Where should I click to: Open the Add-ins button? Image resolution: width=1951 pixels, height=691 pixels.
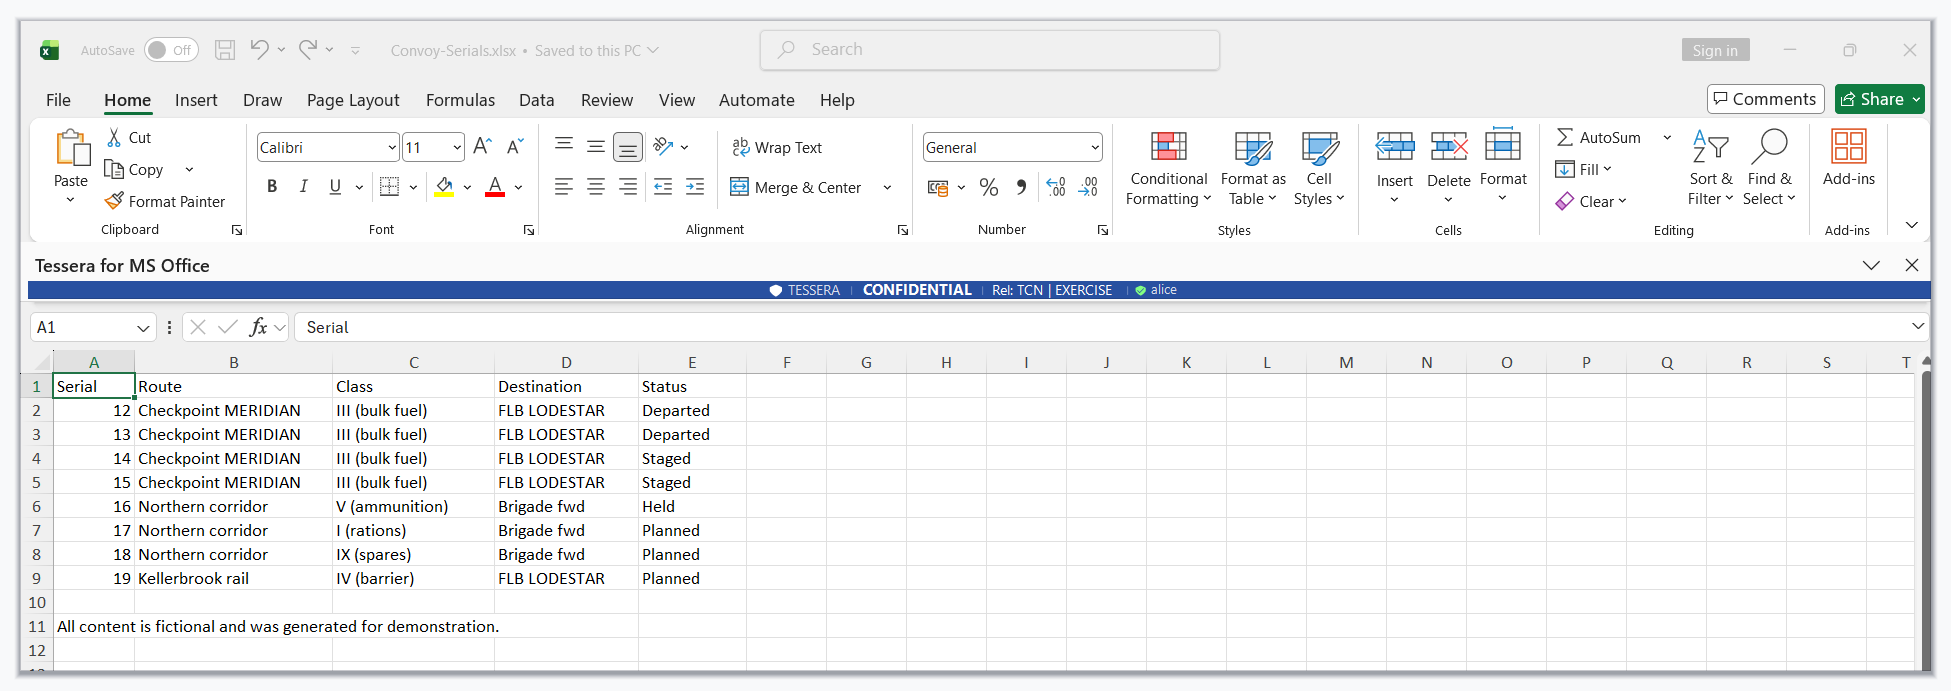pyautogui.click(x=1848, y=158)
